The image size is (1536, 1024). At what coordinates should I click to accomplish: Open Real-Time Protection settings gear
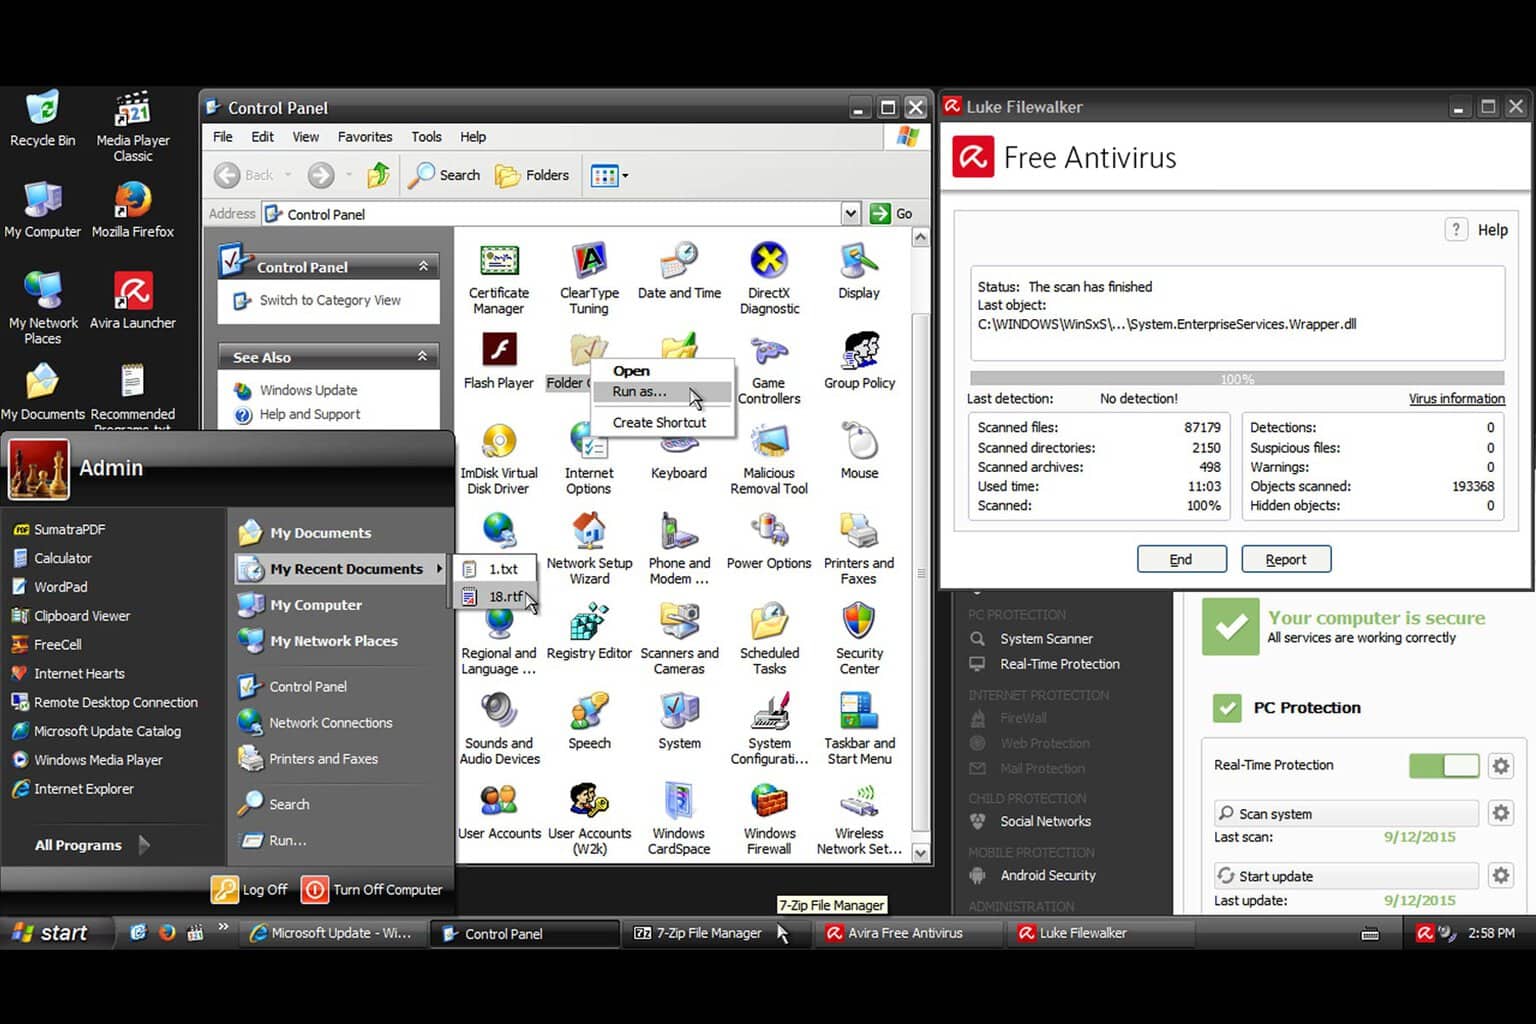pos(1500,766)
